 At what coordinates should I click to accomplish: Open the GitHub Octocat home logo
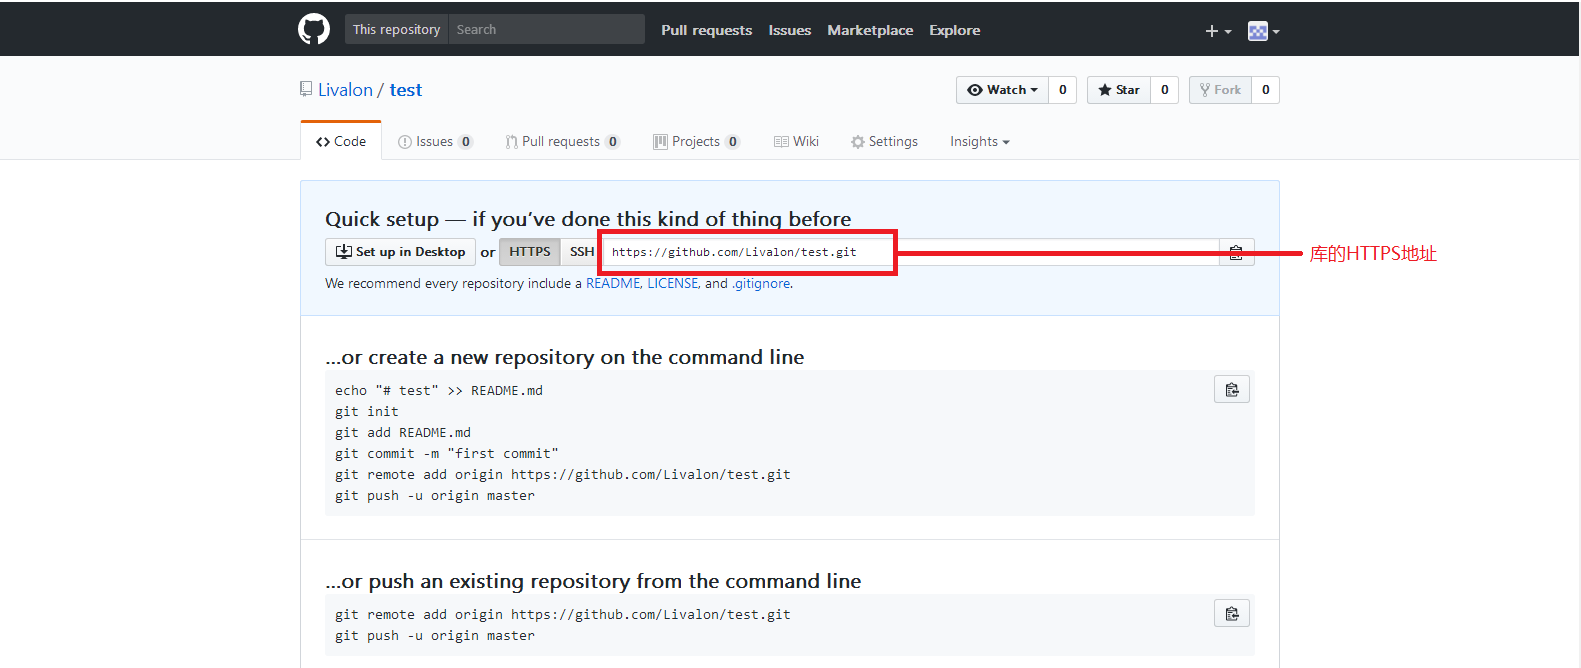tap(314, 29)
